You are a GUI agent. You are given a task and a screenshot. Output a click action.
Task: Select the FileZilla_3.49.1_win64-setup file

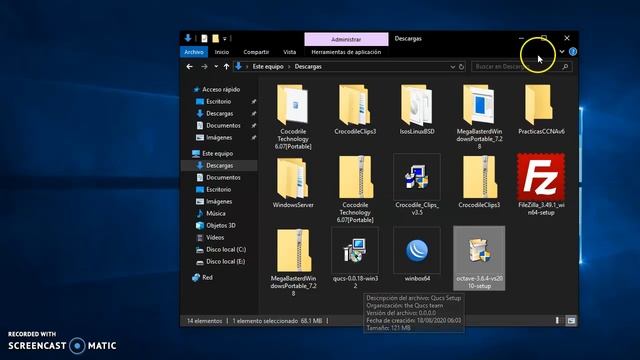coord(541,185)
